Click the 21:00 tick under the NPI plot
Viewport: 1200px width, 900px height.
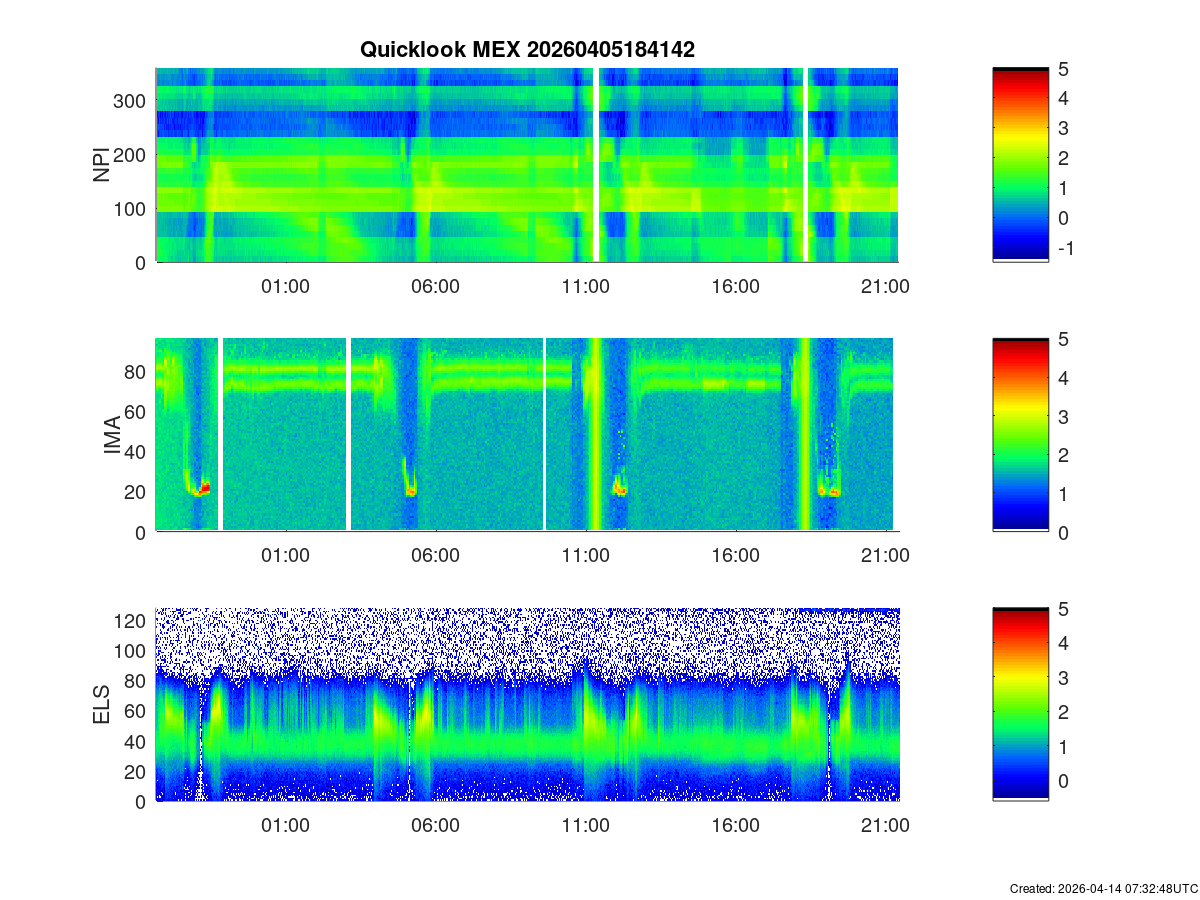pyautogui.click(x=885, y=286)
